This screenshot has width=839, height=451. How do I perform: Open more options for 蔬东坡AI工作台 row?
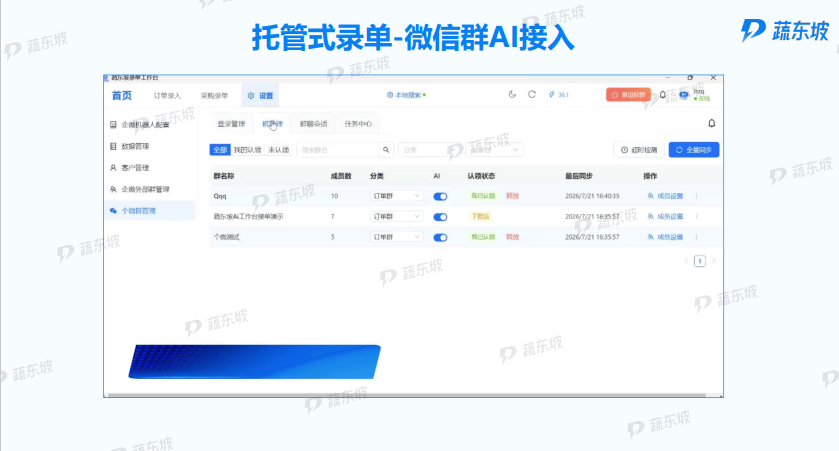click(697, 216)
